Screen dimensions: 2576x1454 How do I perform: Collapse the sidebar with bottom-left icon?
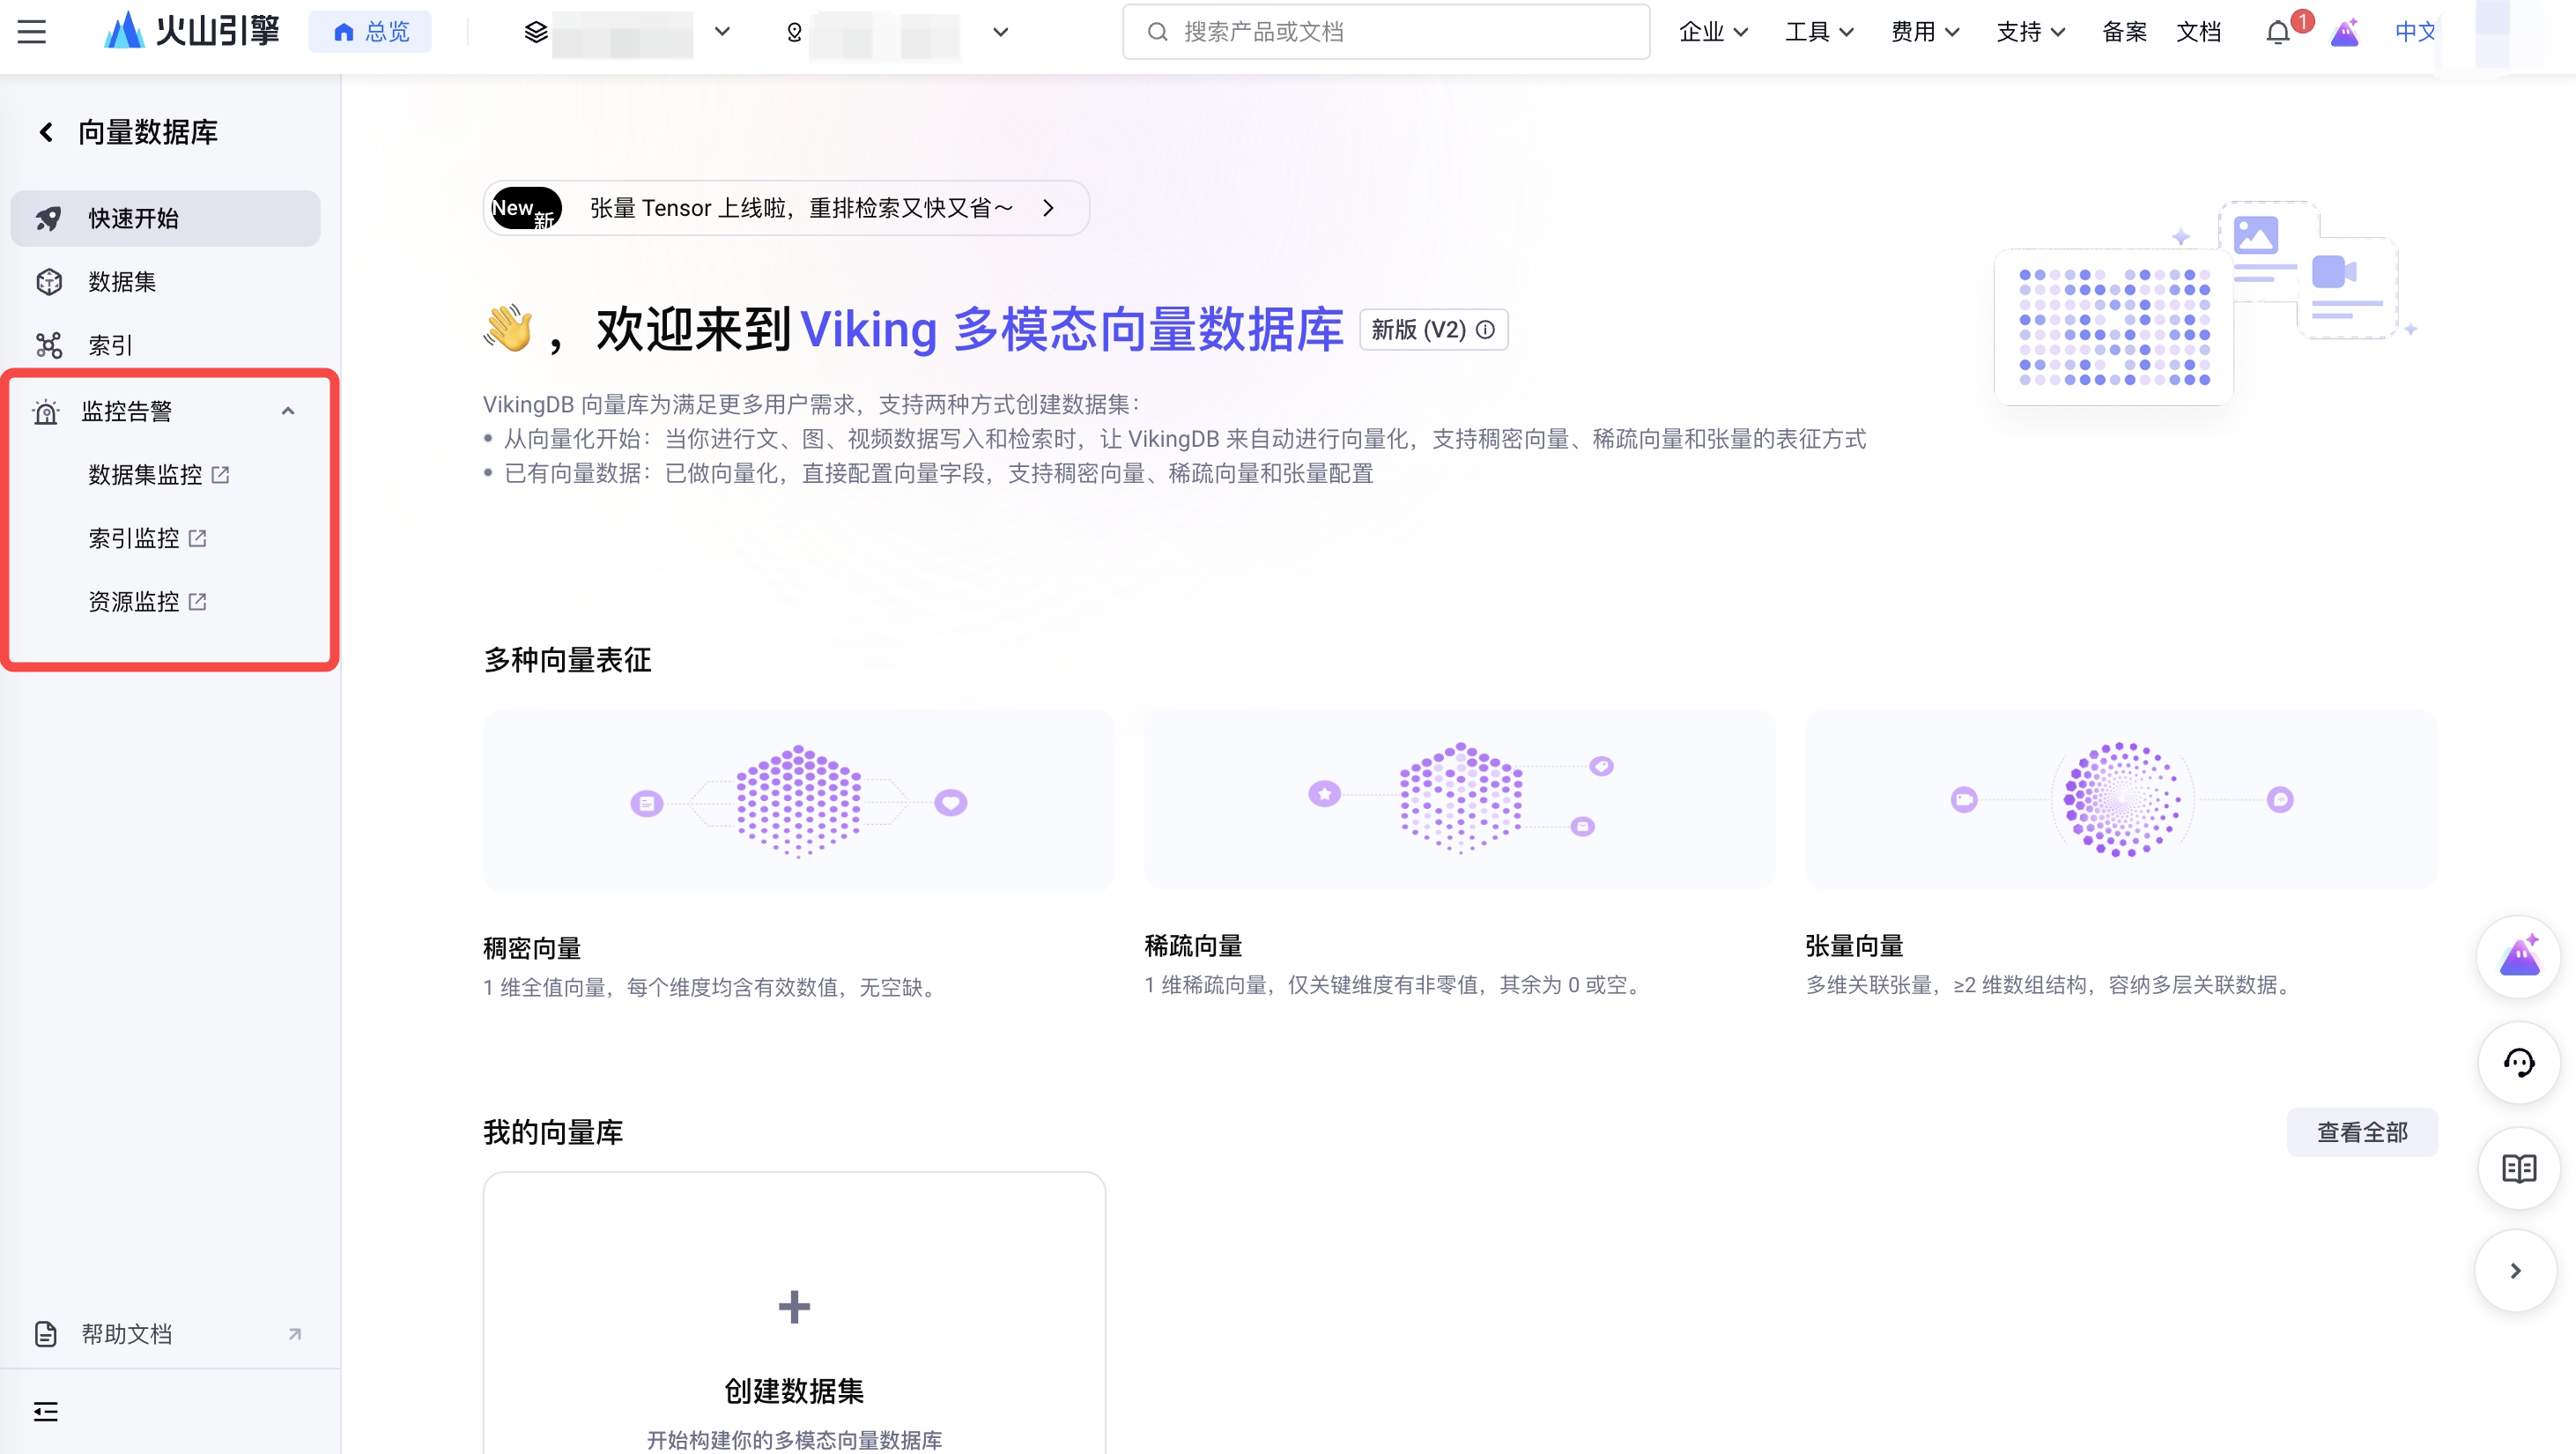46,1411
